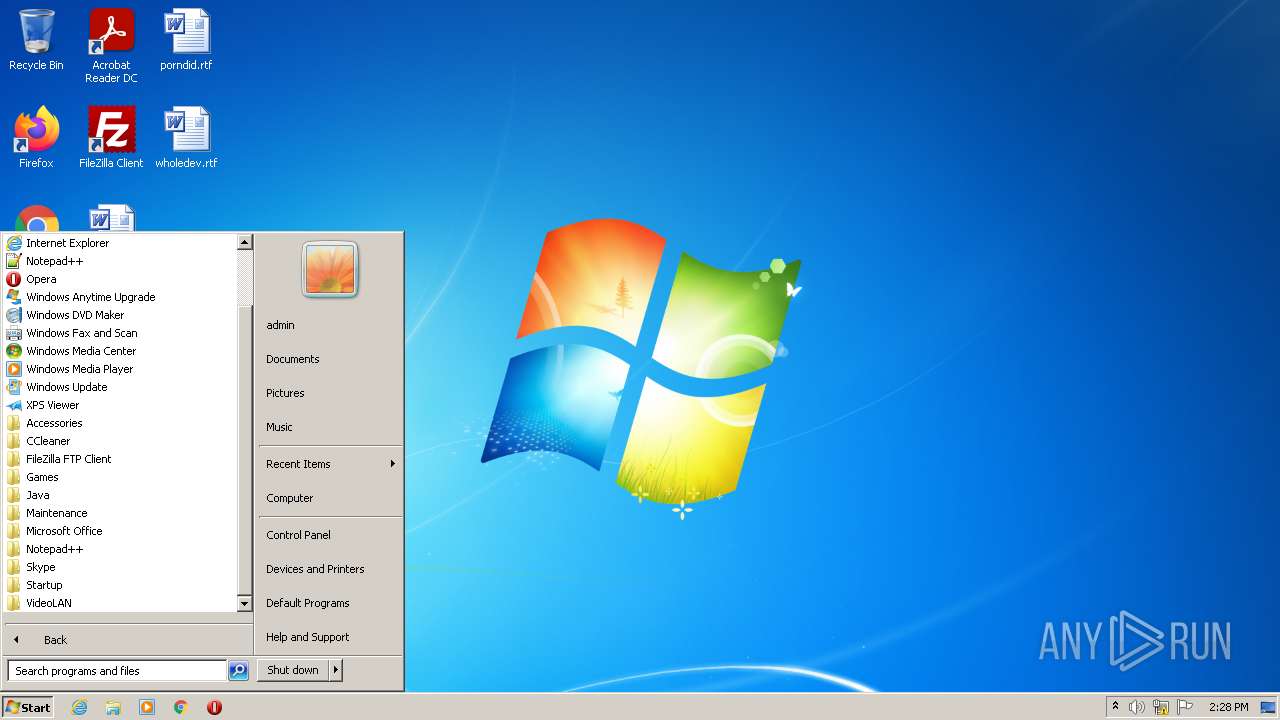Expand the Accessories folder

point(120,423)
